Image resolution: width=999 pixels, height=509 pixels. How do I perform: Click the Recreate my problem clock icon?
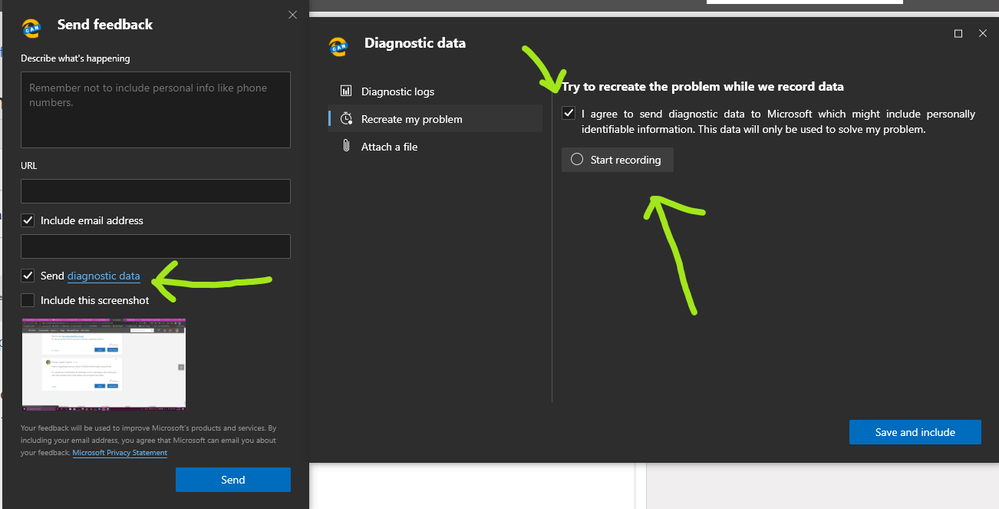click(x=346, y=118)
